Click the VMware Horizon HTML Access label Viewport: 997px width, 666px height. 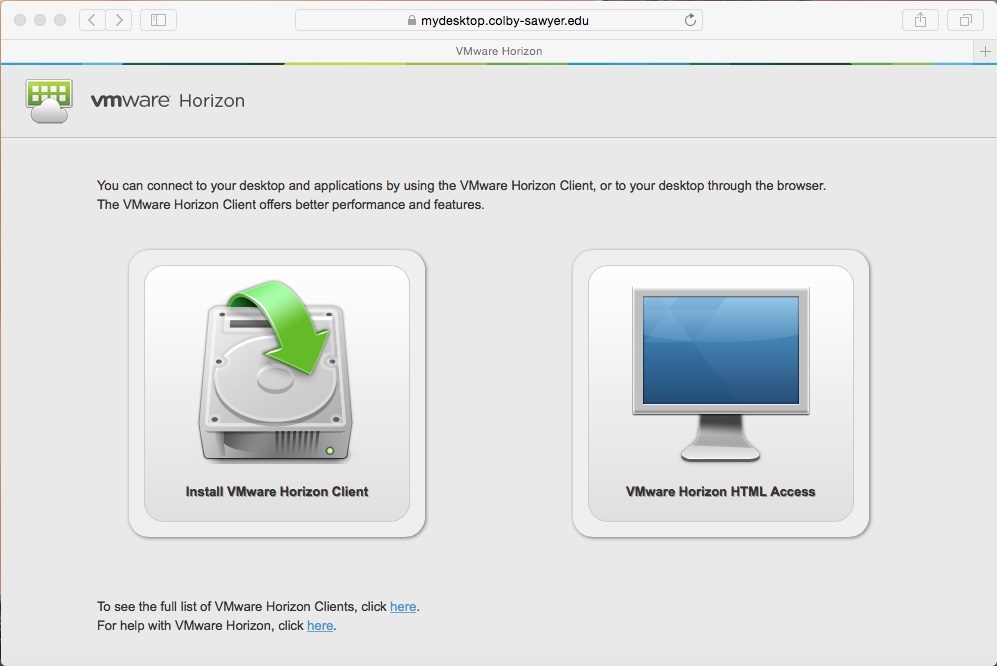click(x=719, y=491)
